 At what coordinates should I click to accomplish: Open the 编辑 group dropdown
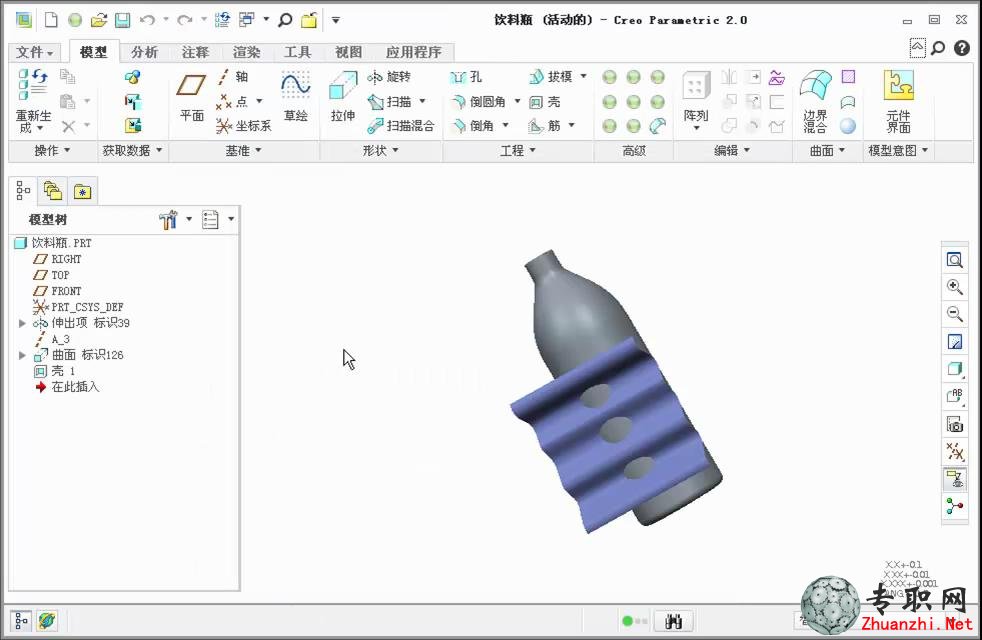point(732,150)
